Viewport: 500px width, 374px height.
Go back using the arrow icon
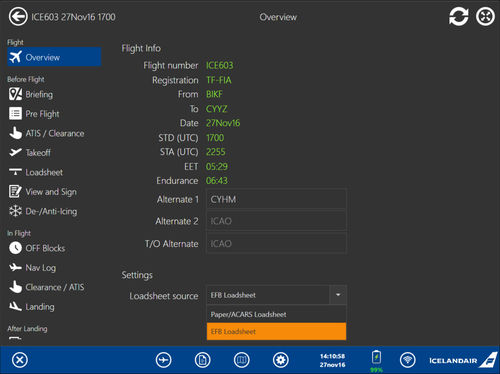[x=18, y=17]
